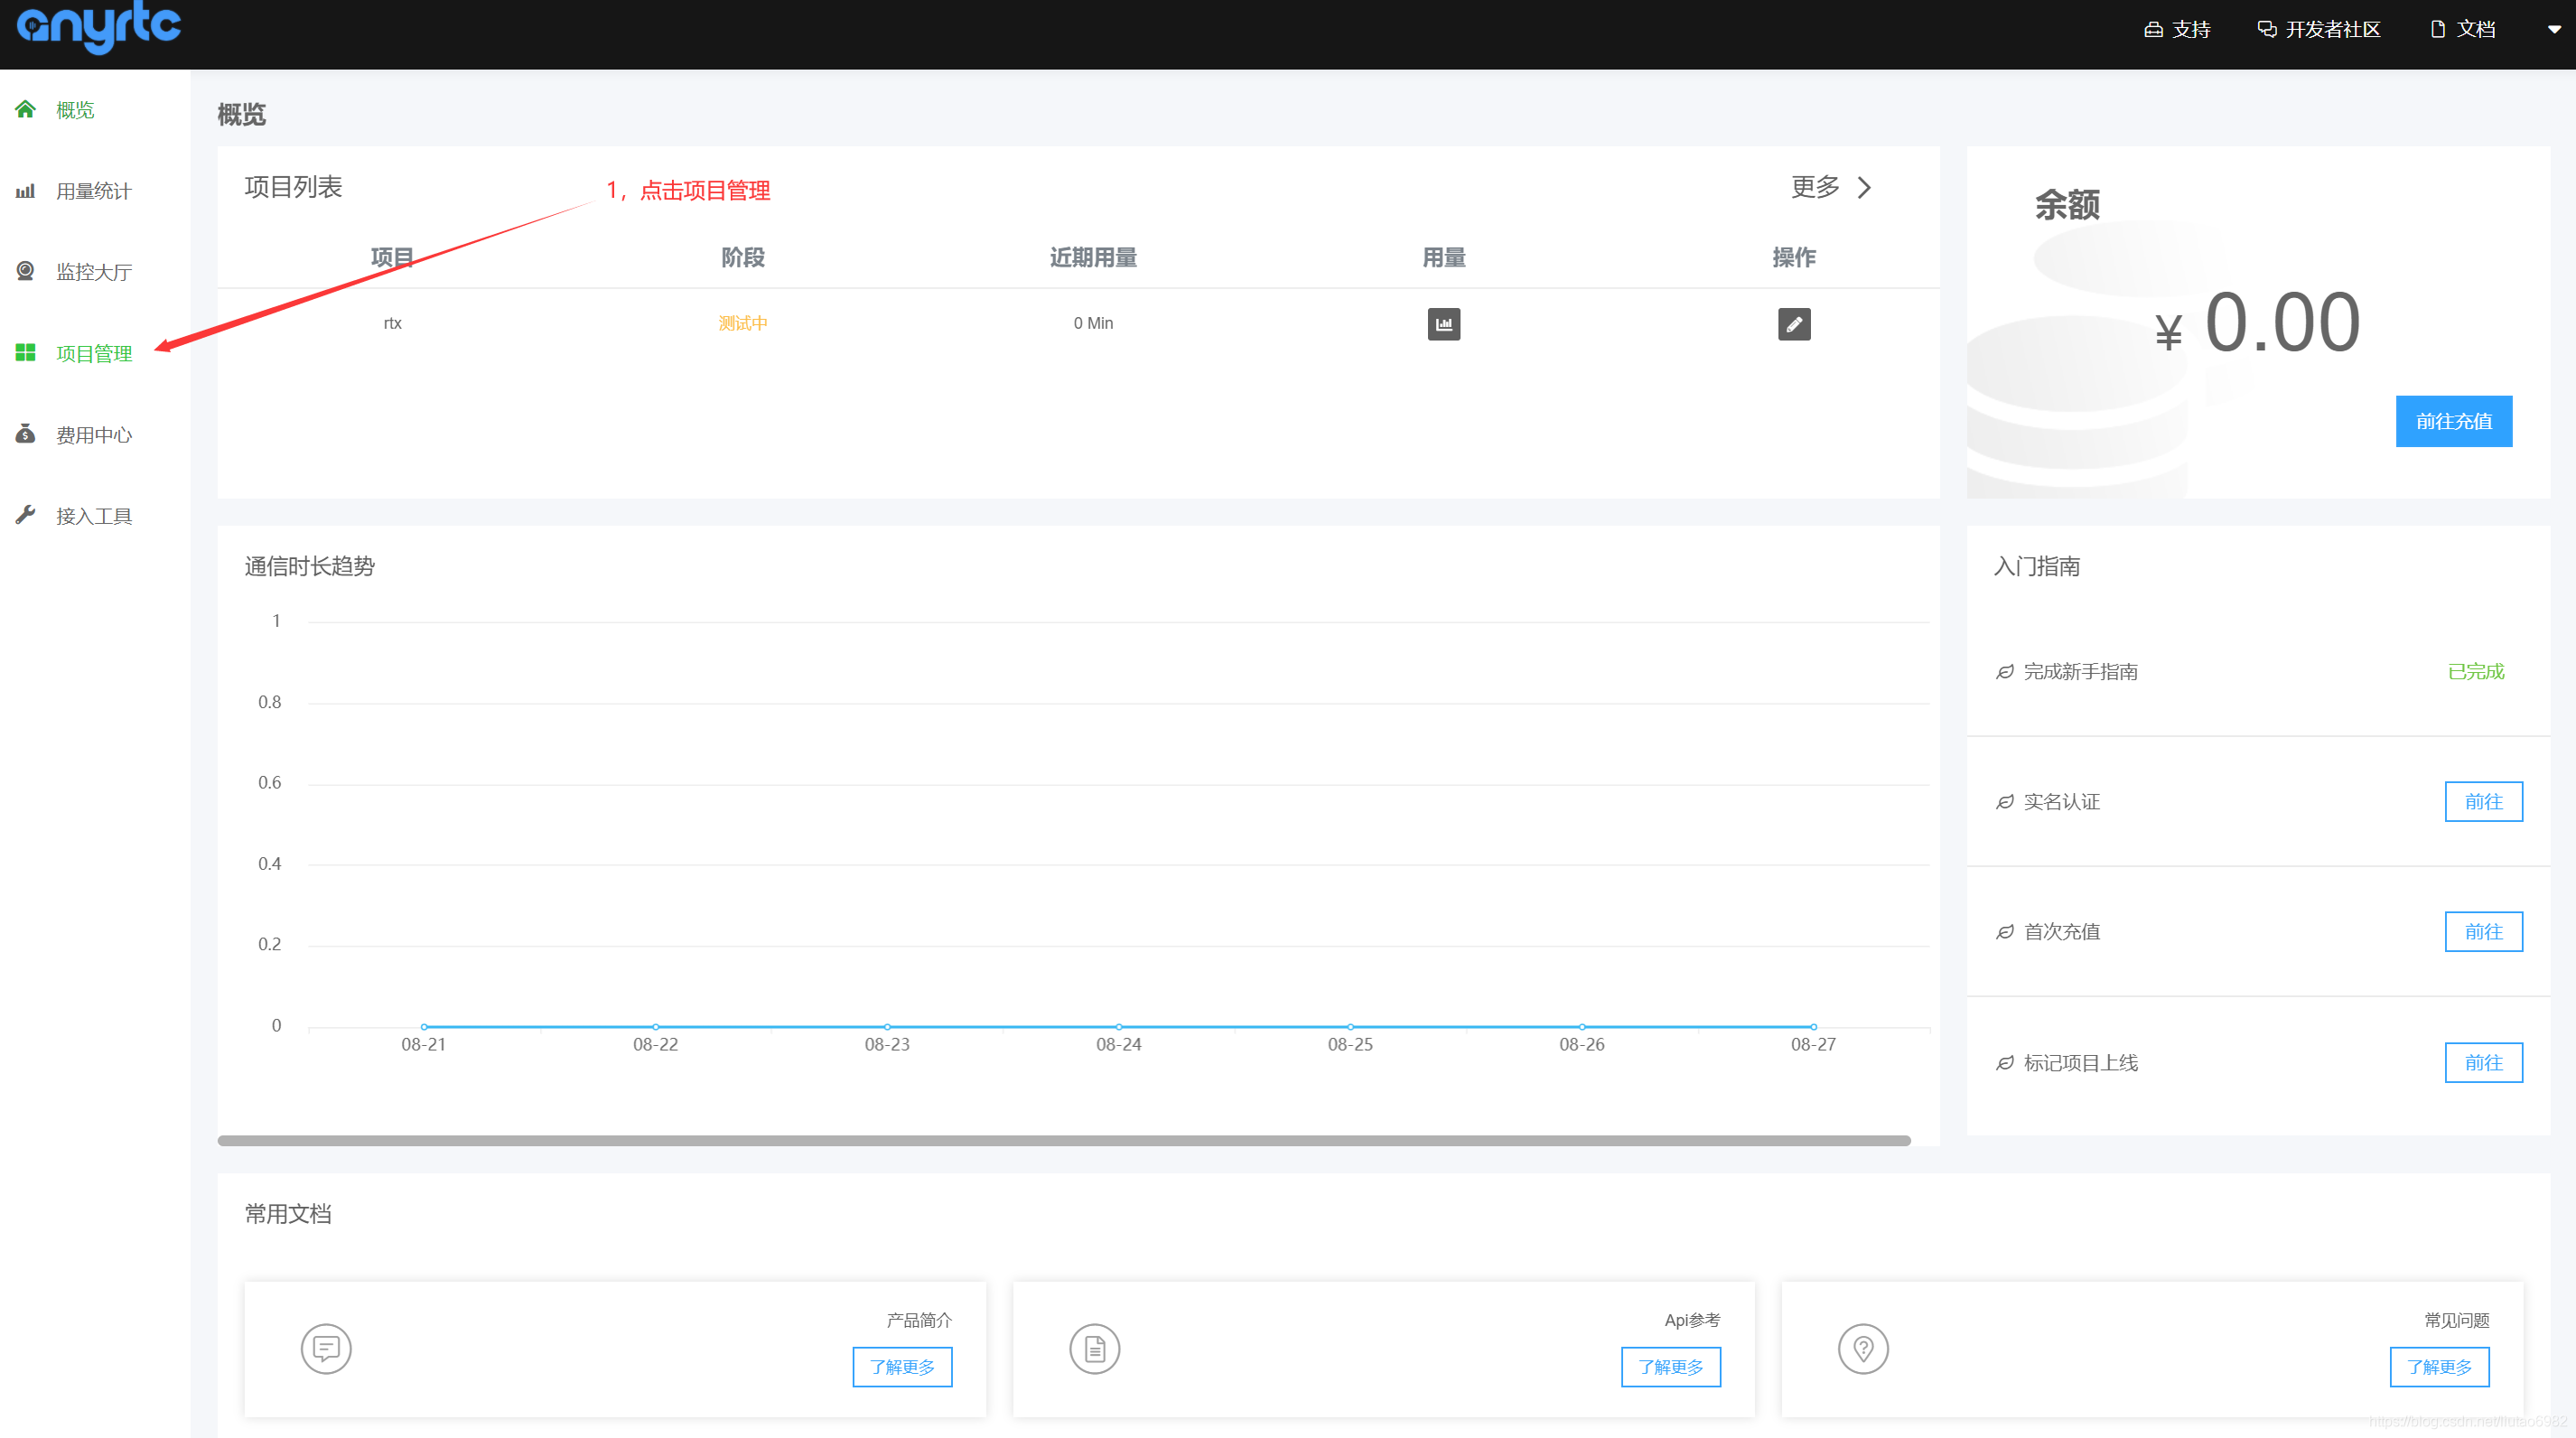The height and width of the screenshot is (1438, 2576).
Task: Expand the account dropdown arrow in top bar
Action: (2553, 30)
